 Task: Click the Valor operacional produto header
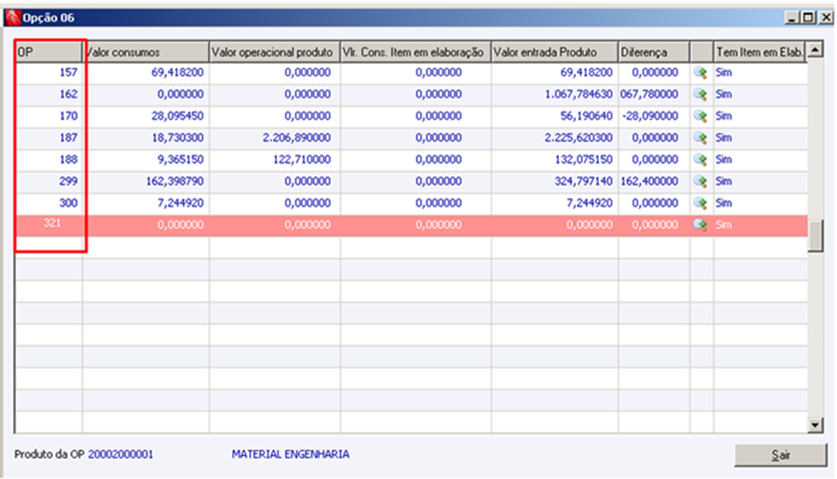click(x=275, y=52)
